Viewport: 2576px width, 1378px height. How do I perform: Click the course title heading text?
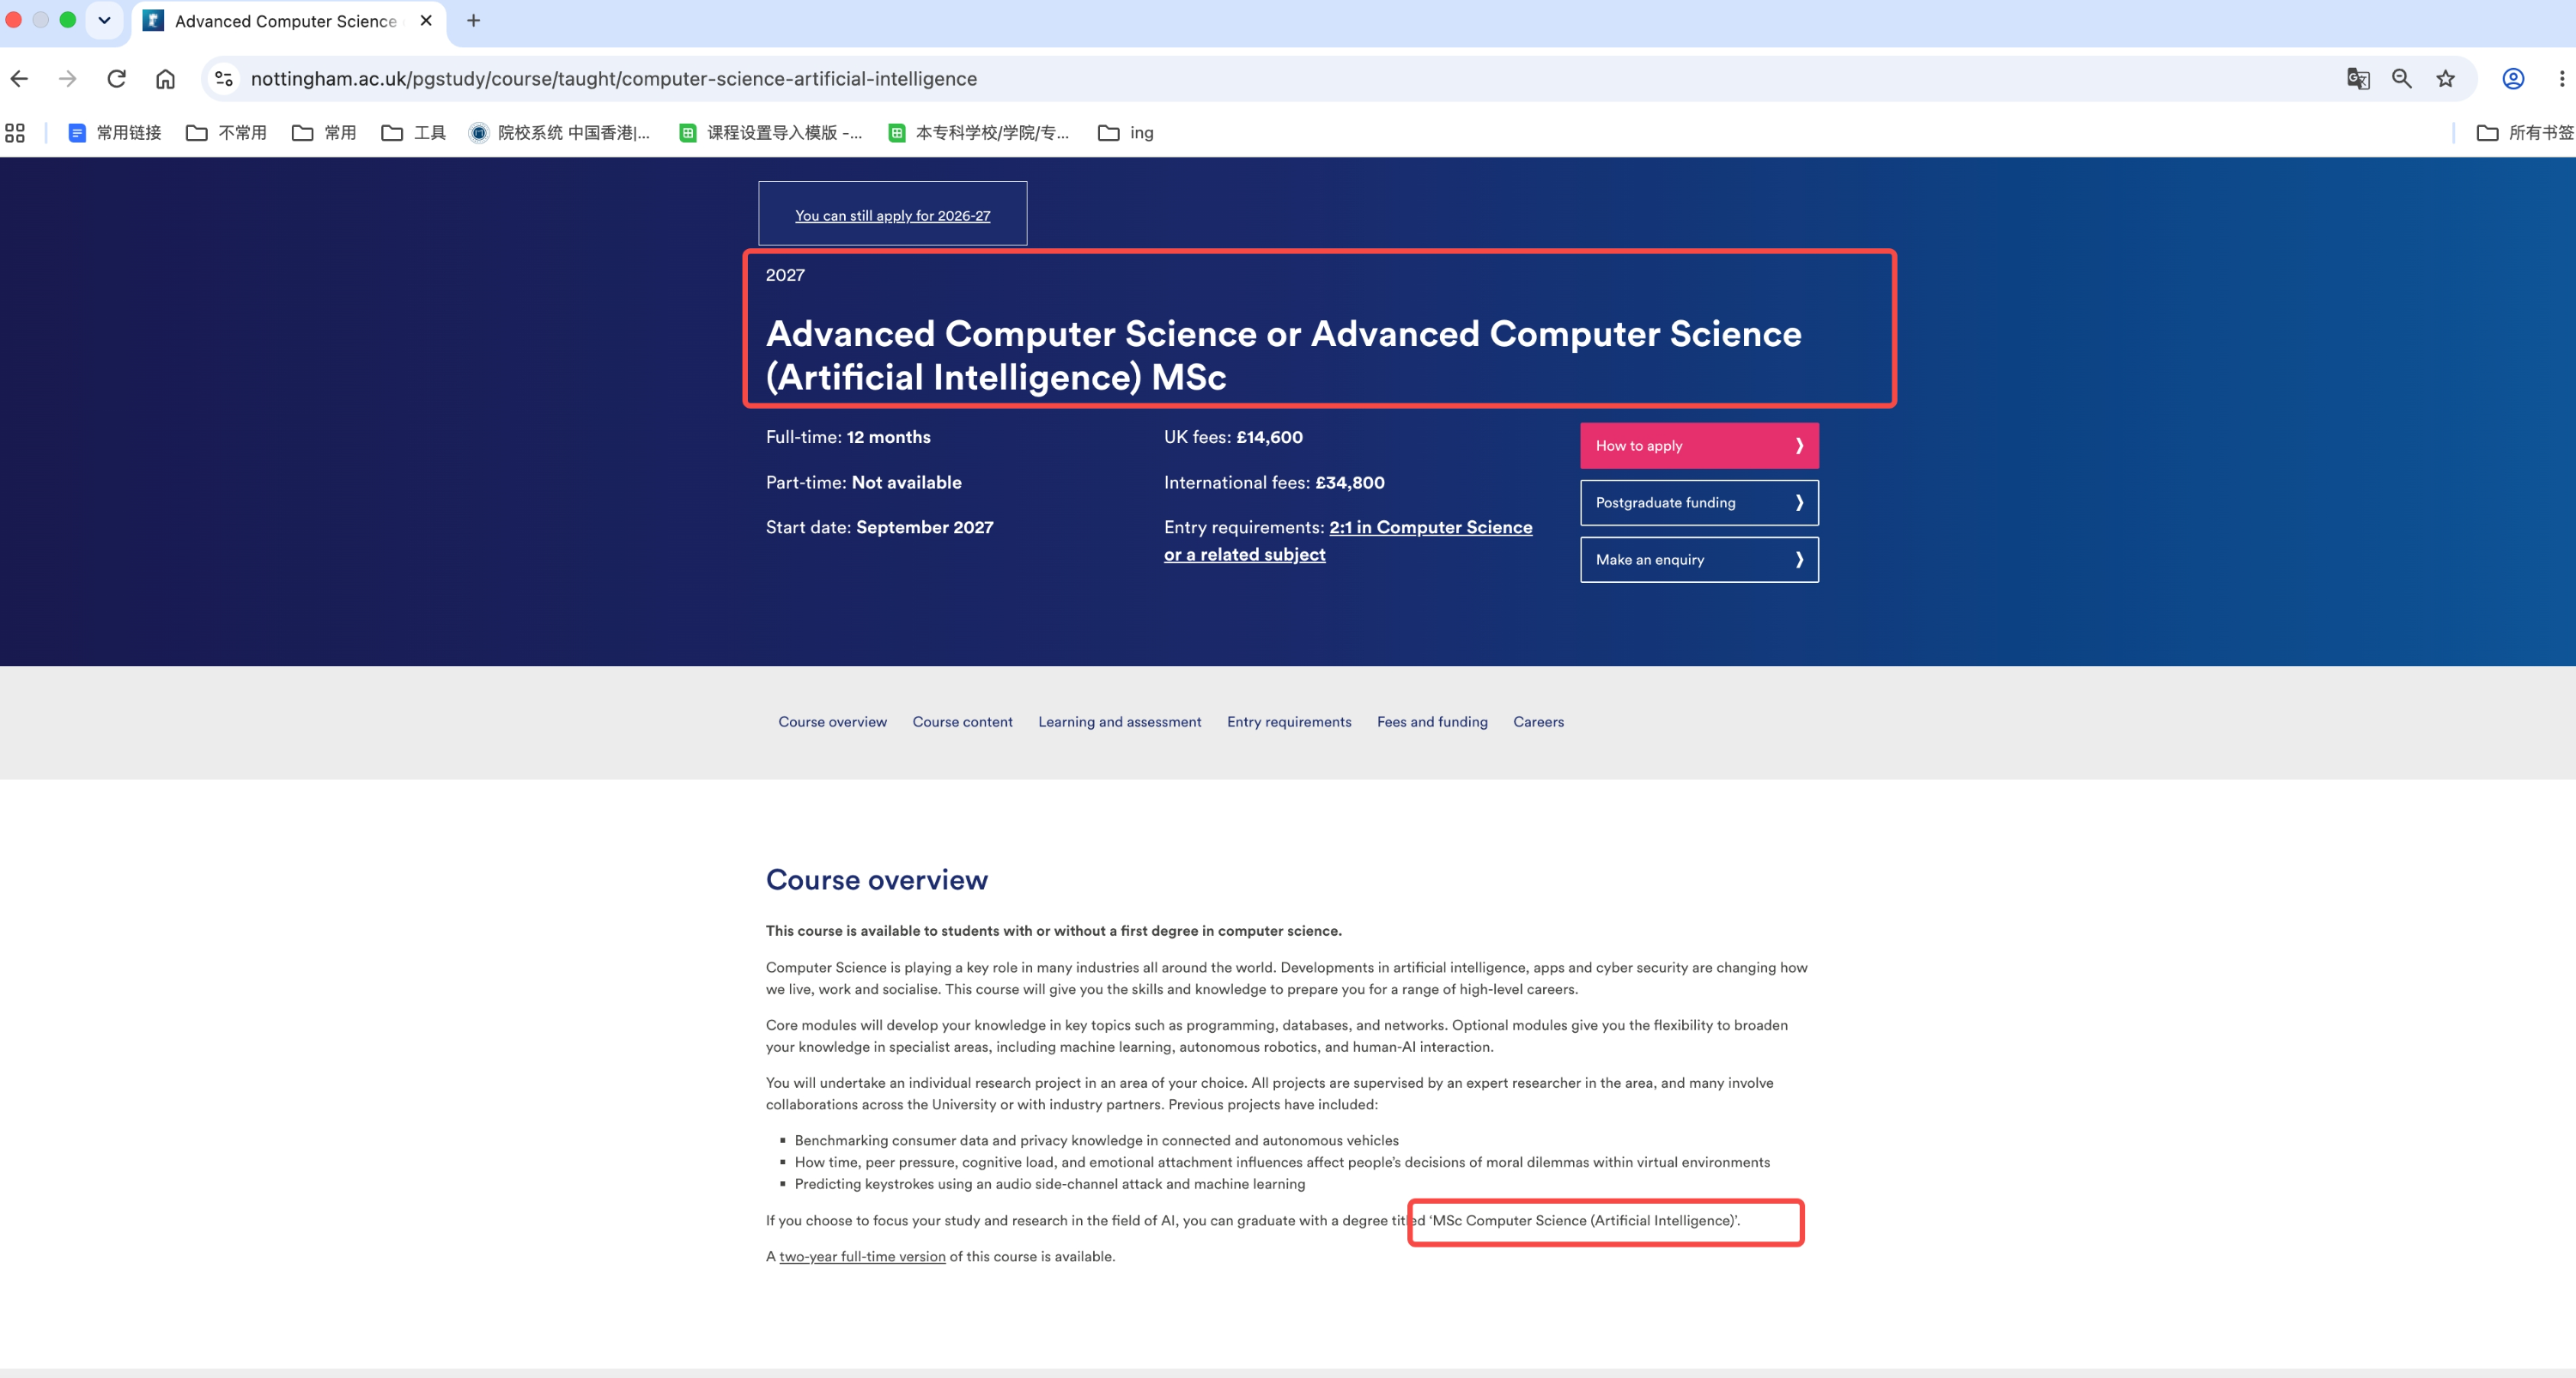click(1284, 355)
